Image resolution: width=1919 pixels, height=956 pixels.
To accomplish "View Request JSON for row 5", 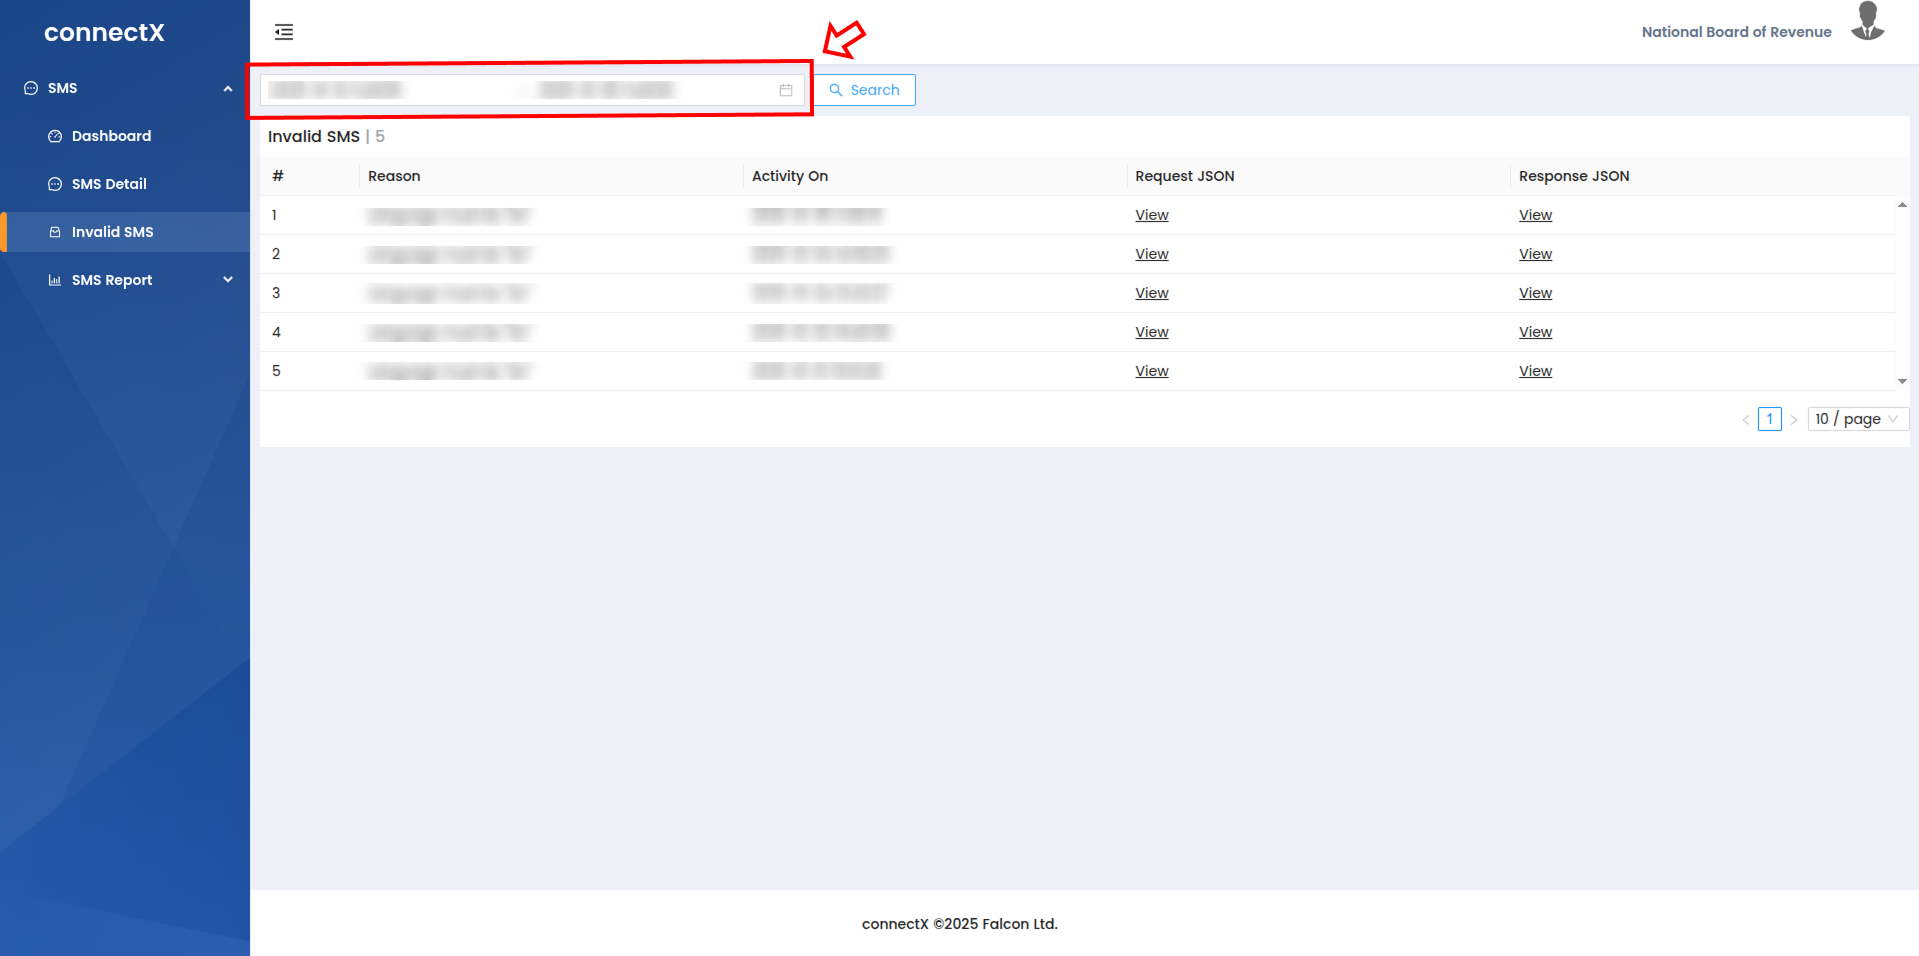I will [1151, 371].
